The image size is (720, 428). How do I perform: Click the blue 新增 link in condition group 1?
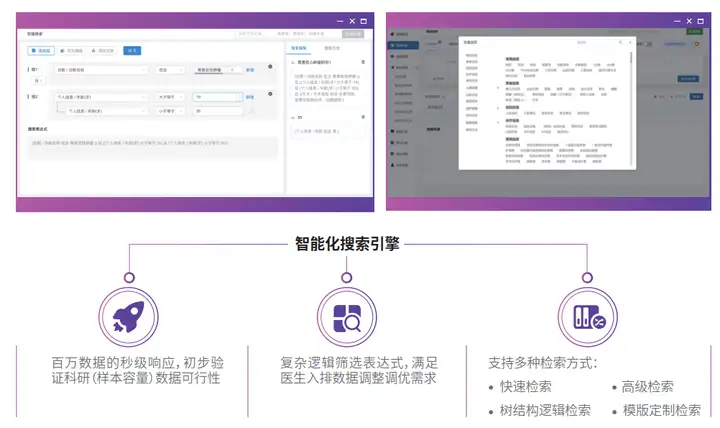[250, 70]
